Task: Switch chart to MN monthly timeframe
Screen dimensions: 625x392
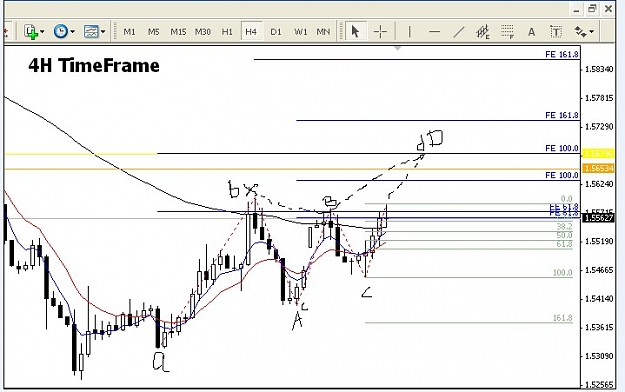Action: (323, 32)
